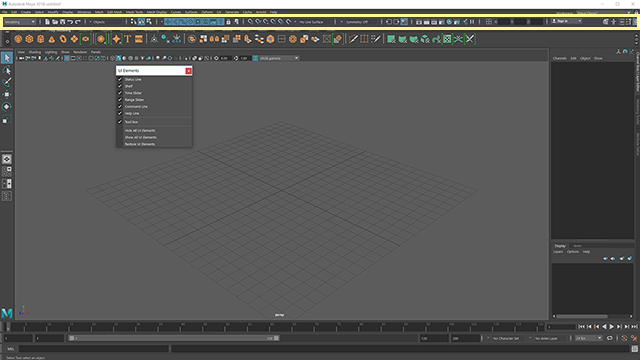Open the Create menu
Viewport: 640px width, 360px height.
click(x=26, y=12)
